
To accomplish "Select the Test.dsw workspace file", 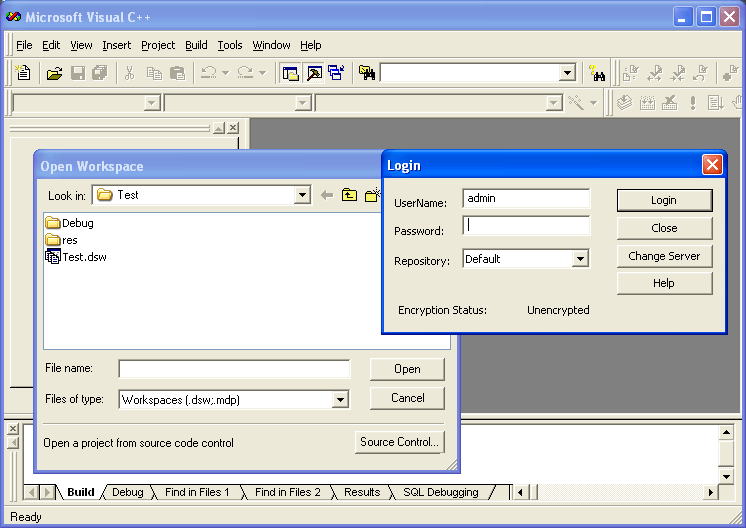I will [x=76, y=257].
